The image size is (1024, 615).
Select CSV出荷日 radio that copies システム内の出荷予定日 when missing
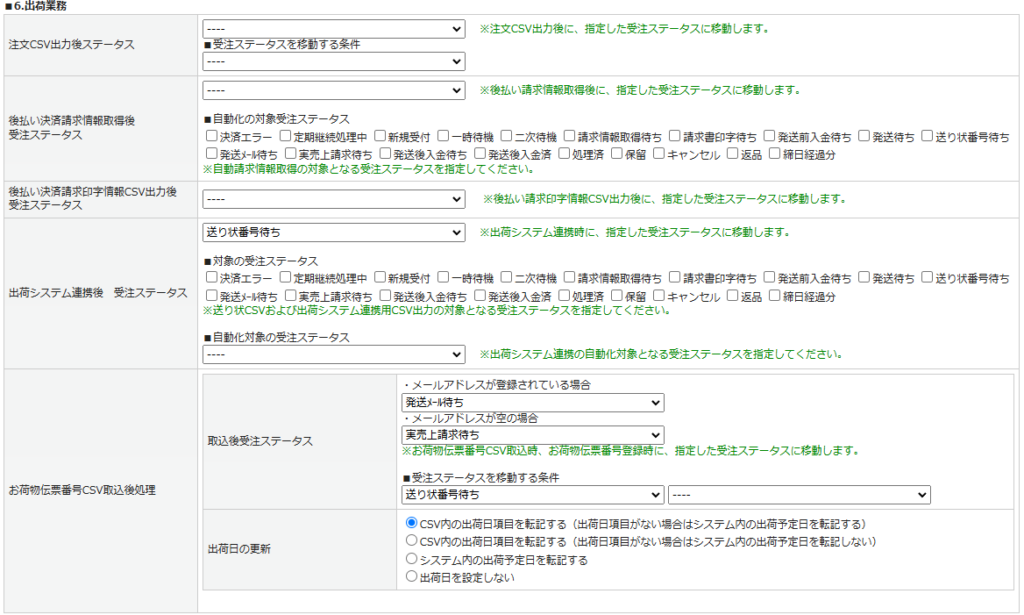pyautogui.click(x=411, y=523)
